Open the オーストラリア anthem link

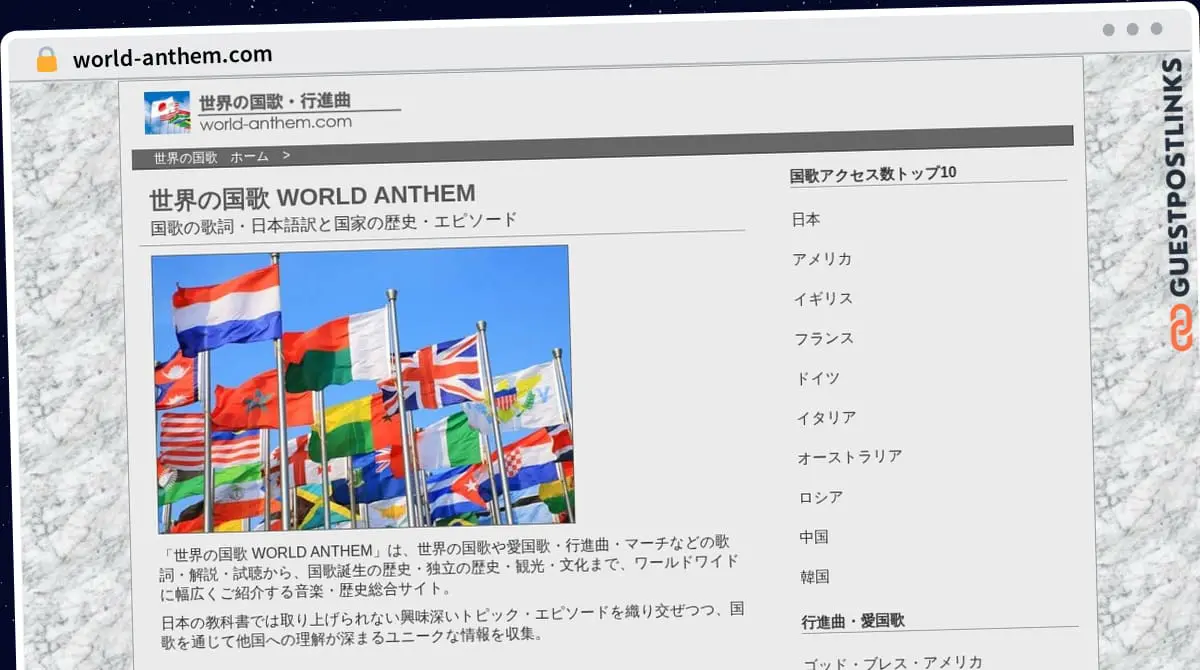point(849,457)
